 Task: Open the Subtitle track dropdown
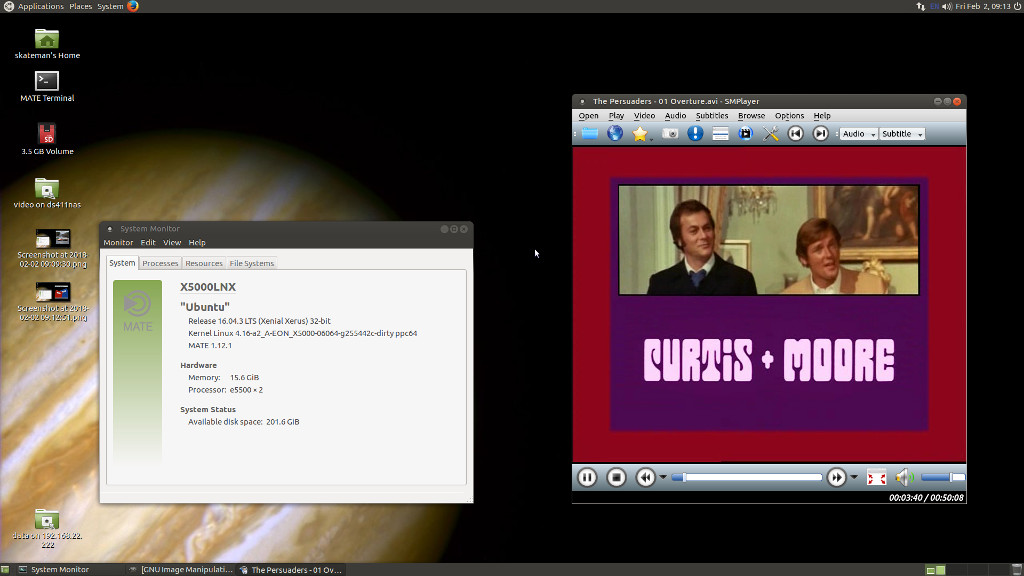[902, 134]
